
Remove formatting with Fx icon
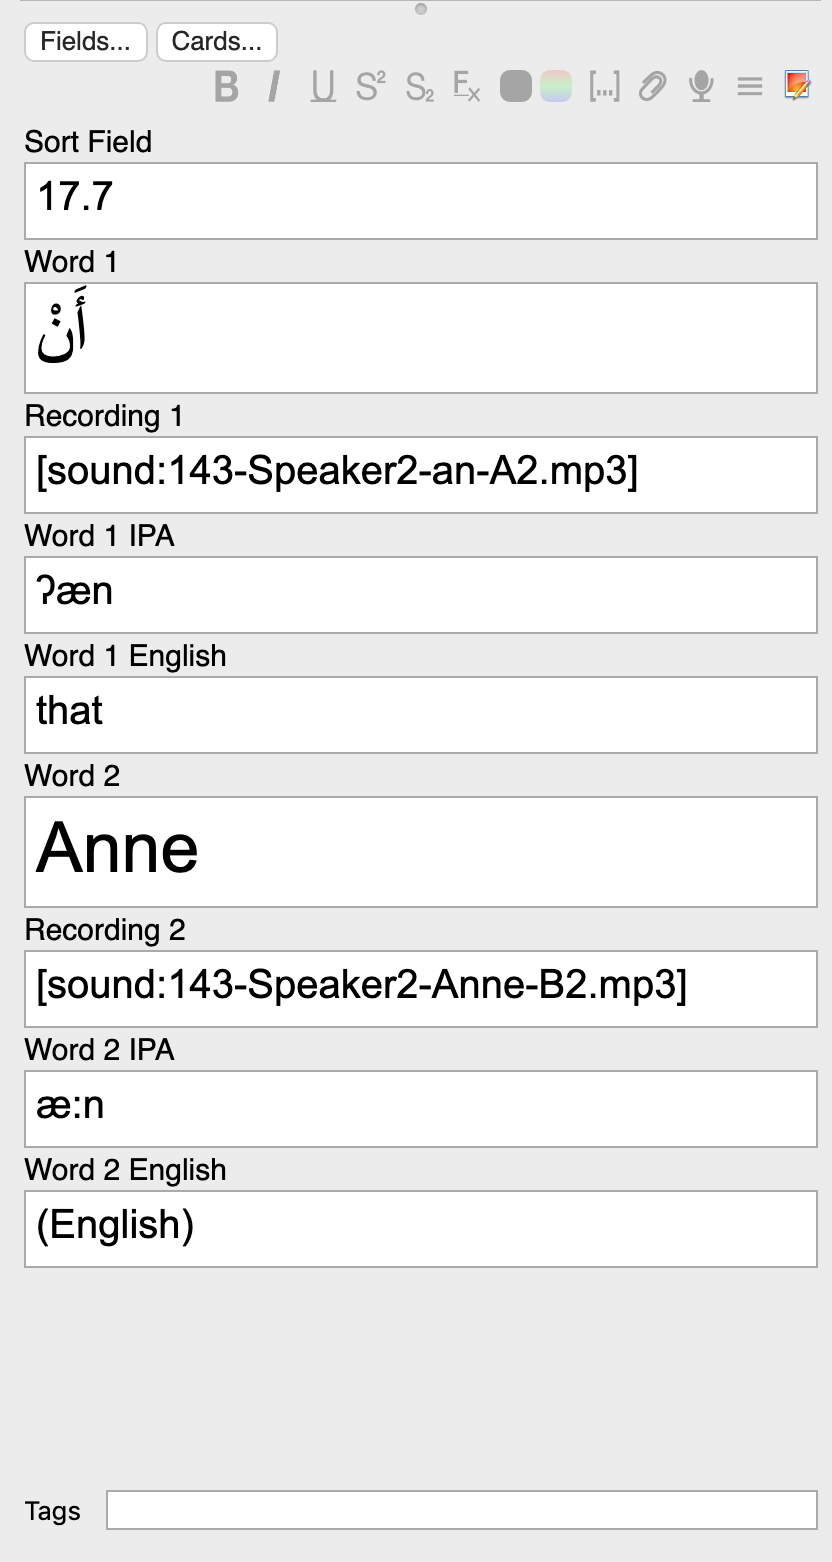467,87
